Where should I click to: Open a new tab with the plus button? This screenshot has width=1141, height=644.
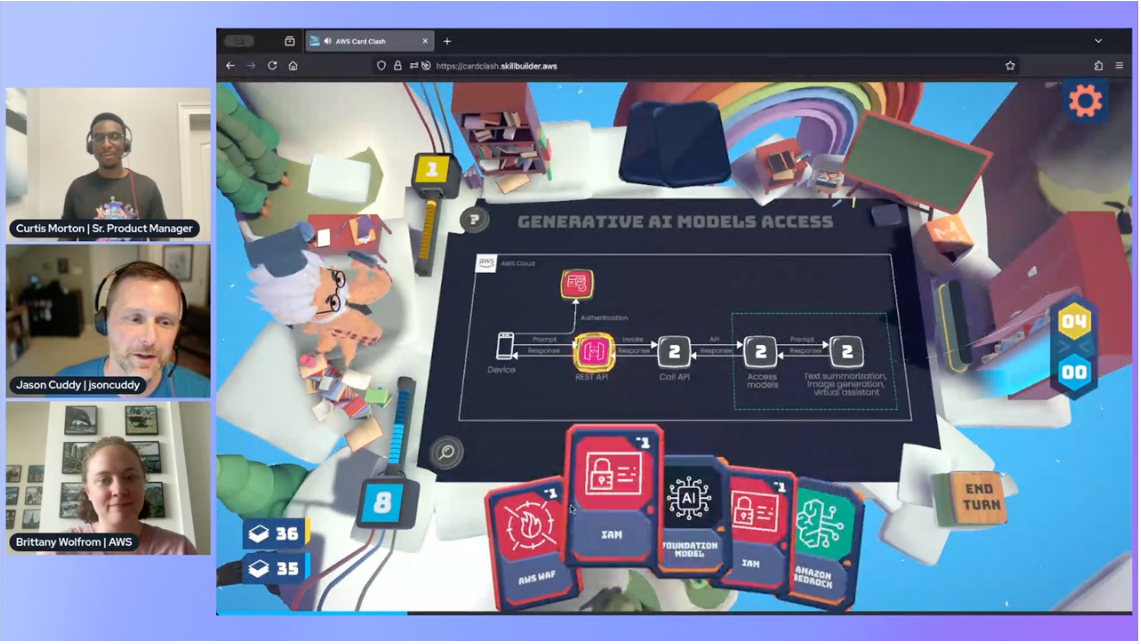[x=447, y=40]
